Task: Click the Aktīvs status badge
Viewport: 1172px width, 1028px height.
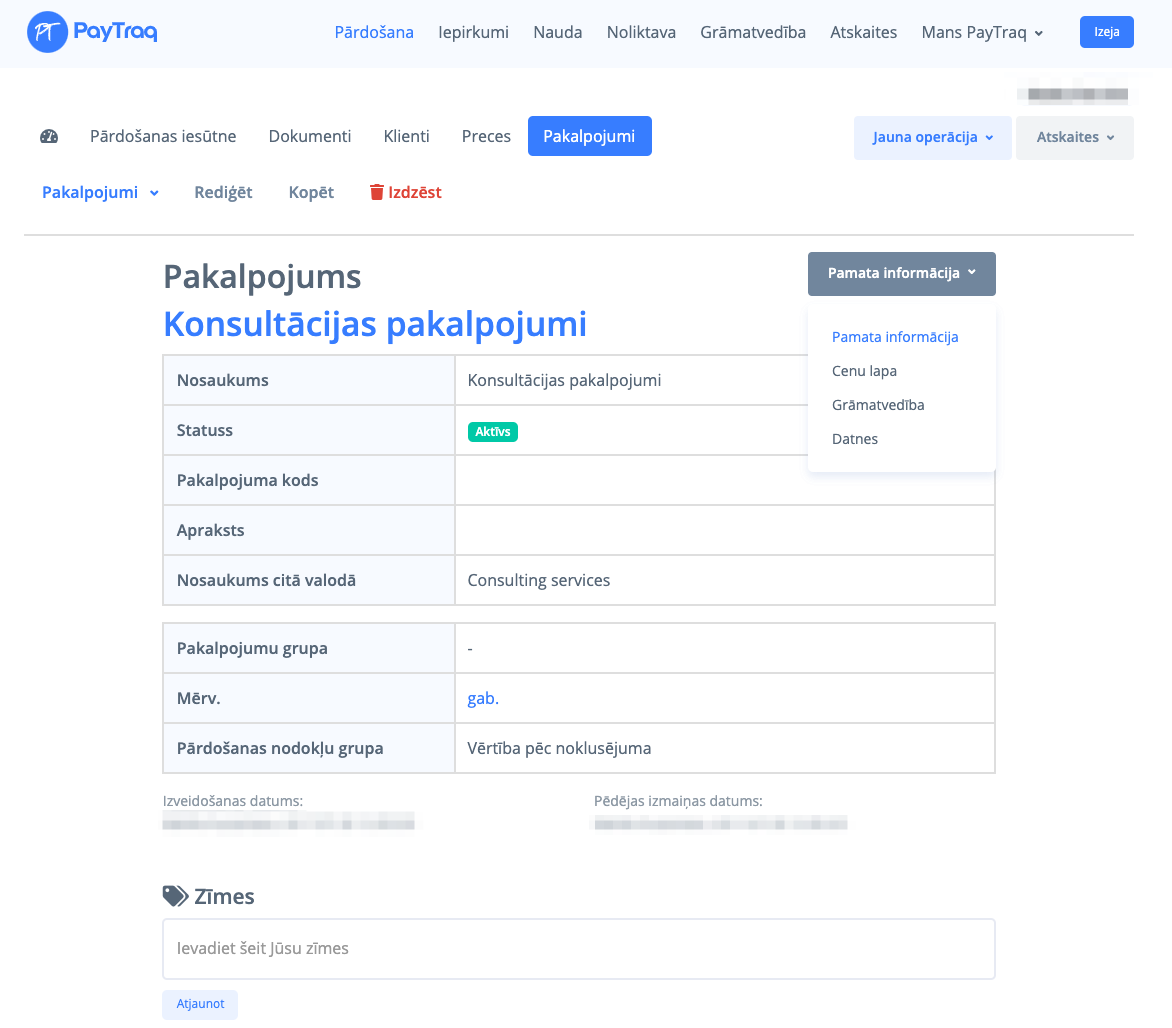Action: [x=493, y=431]
